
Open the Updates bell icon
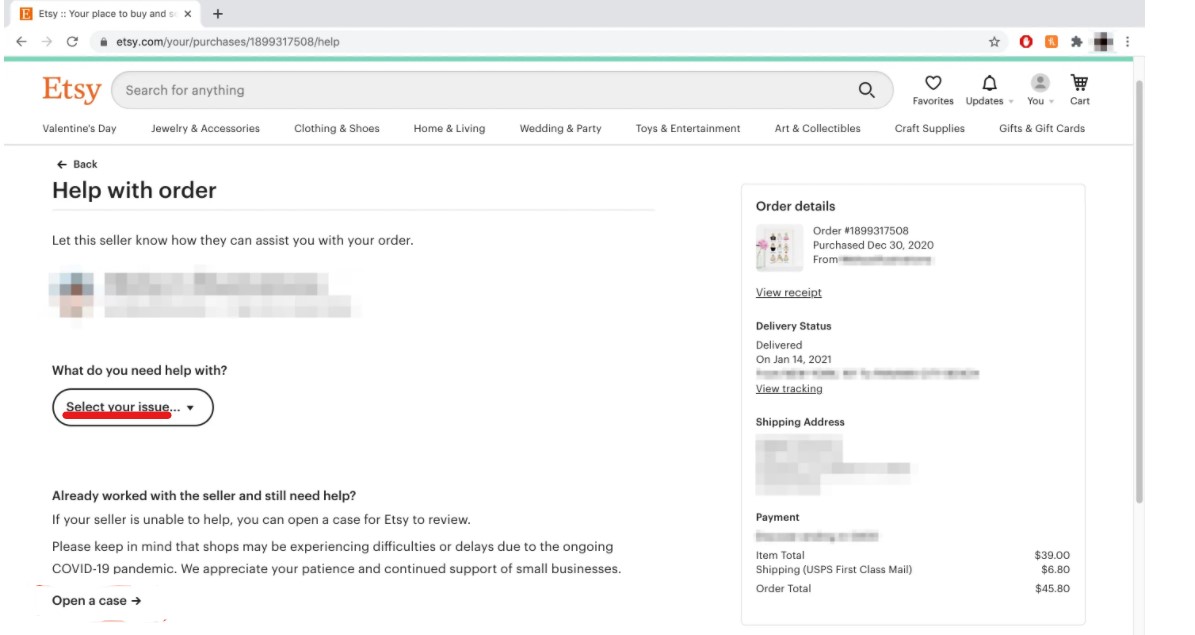point(989,83)
